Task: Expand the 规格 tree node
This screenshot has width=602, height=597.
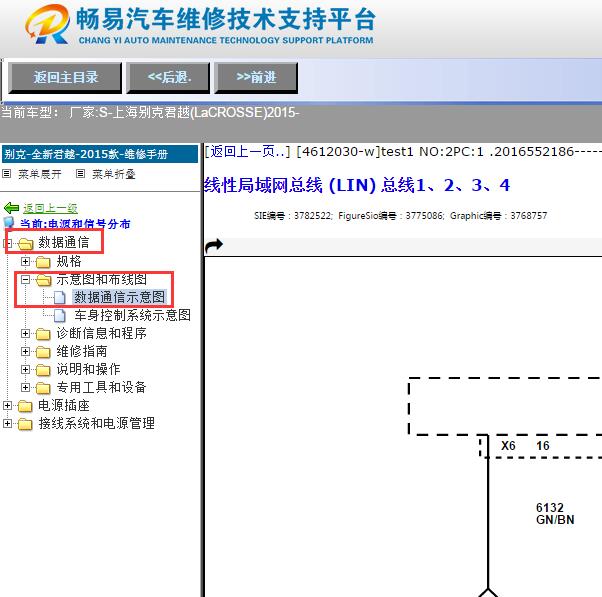Action: pos(25,261)
